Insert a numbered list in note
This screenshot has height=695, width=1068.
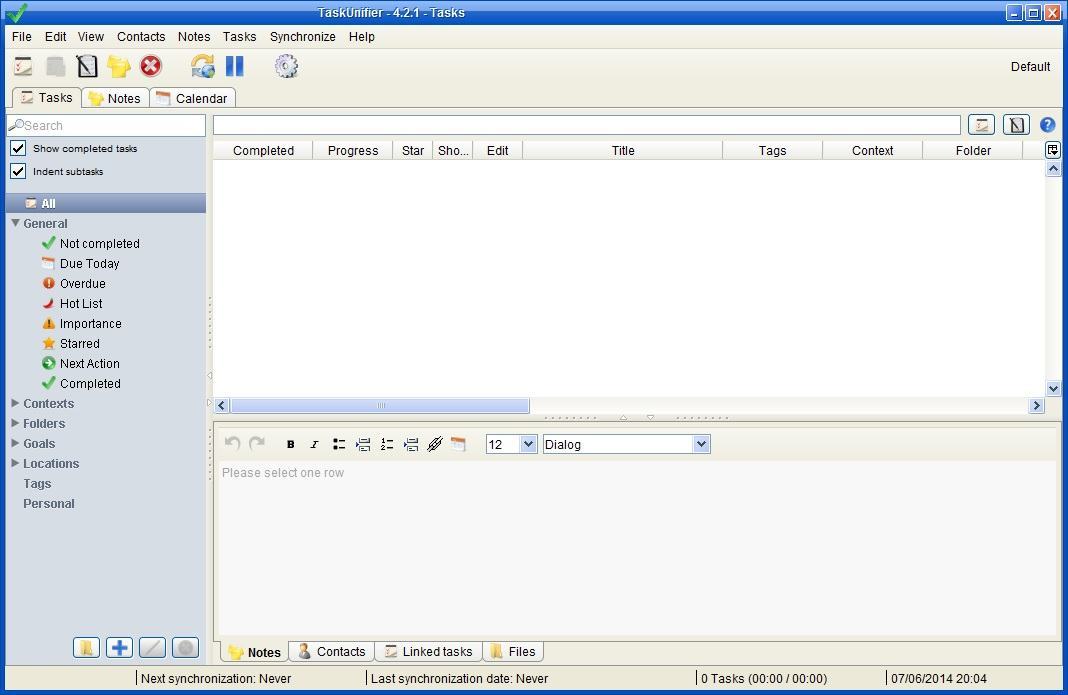(387, 444)
